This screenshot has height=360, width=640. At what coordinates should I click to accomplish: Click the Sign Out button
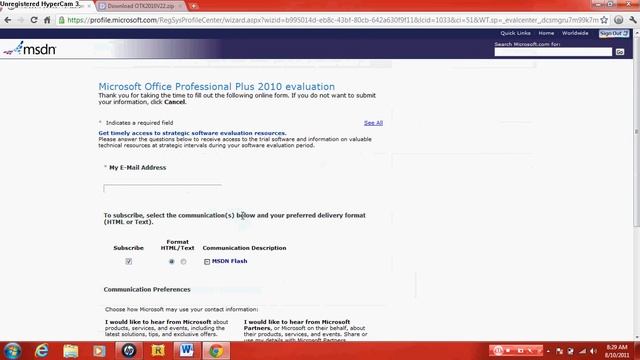tap(613, 33)
